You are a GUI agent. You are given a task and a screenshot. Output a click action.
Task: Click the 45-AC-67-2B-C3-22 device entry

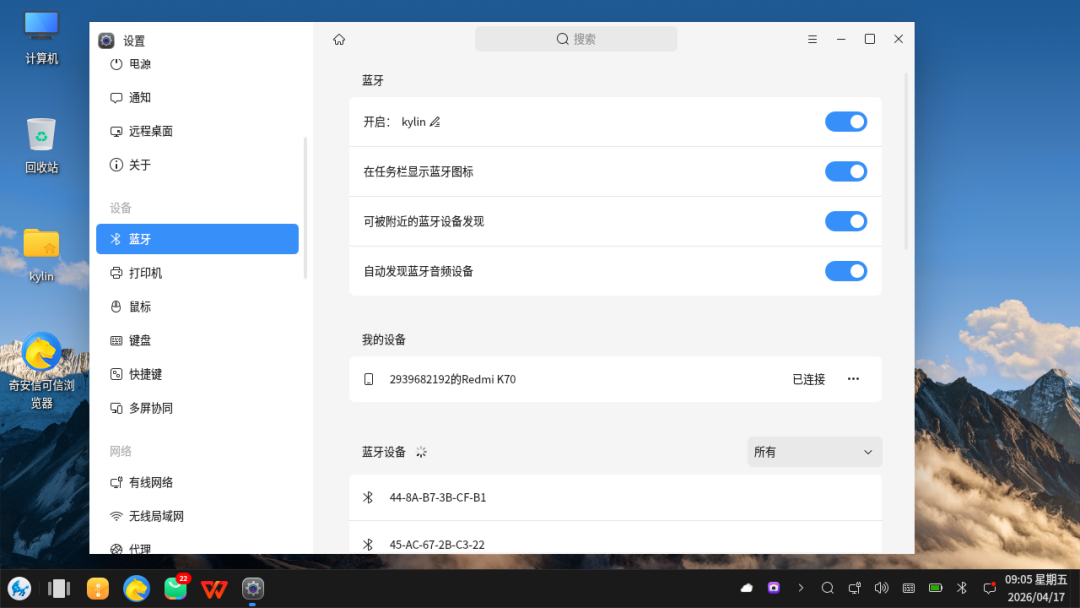(615, 538)
